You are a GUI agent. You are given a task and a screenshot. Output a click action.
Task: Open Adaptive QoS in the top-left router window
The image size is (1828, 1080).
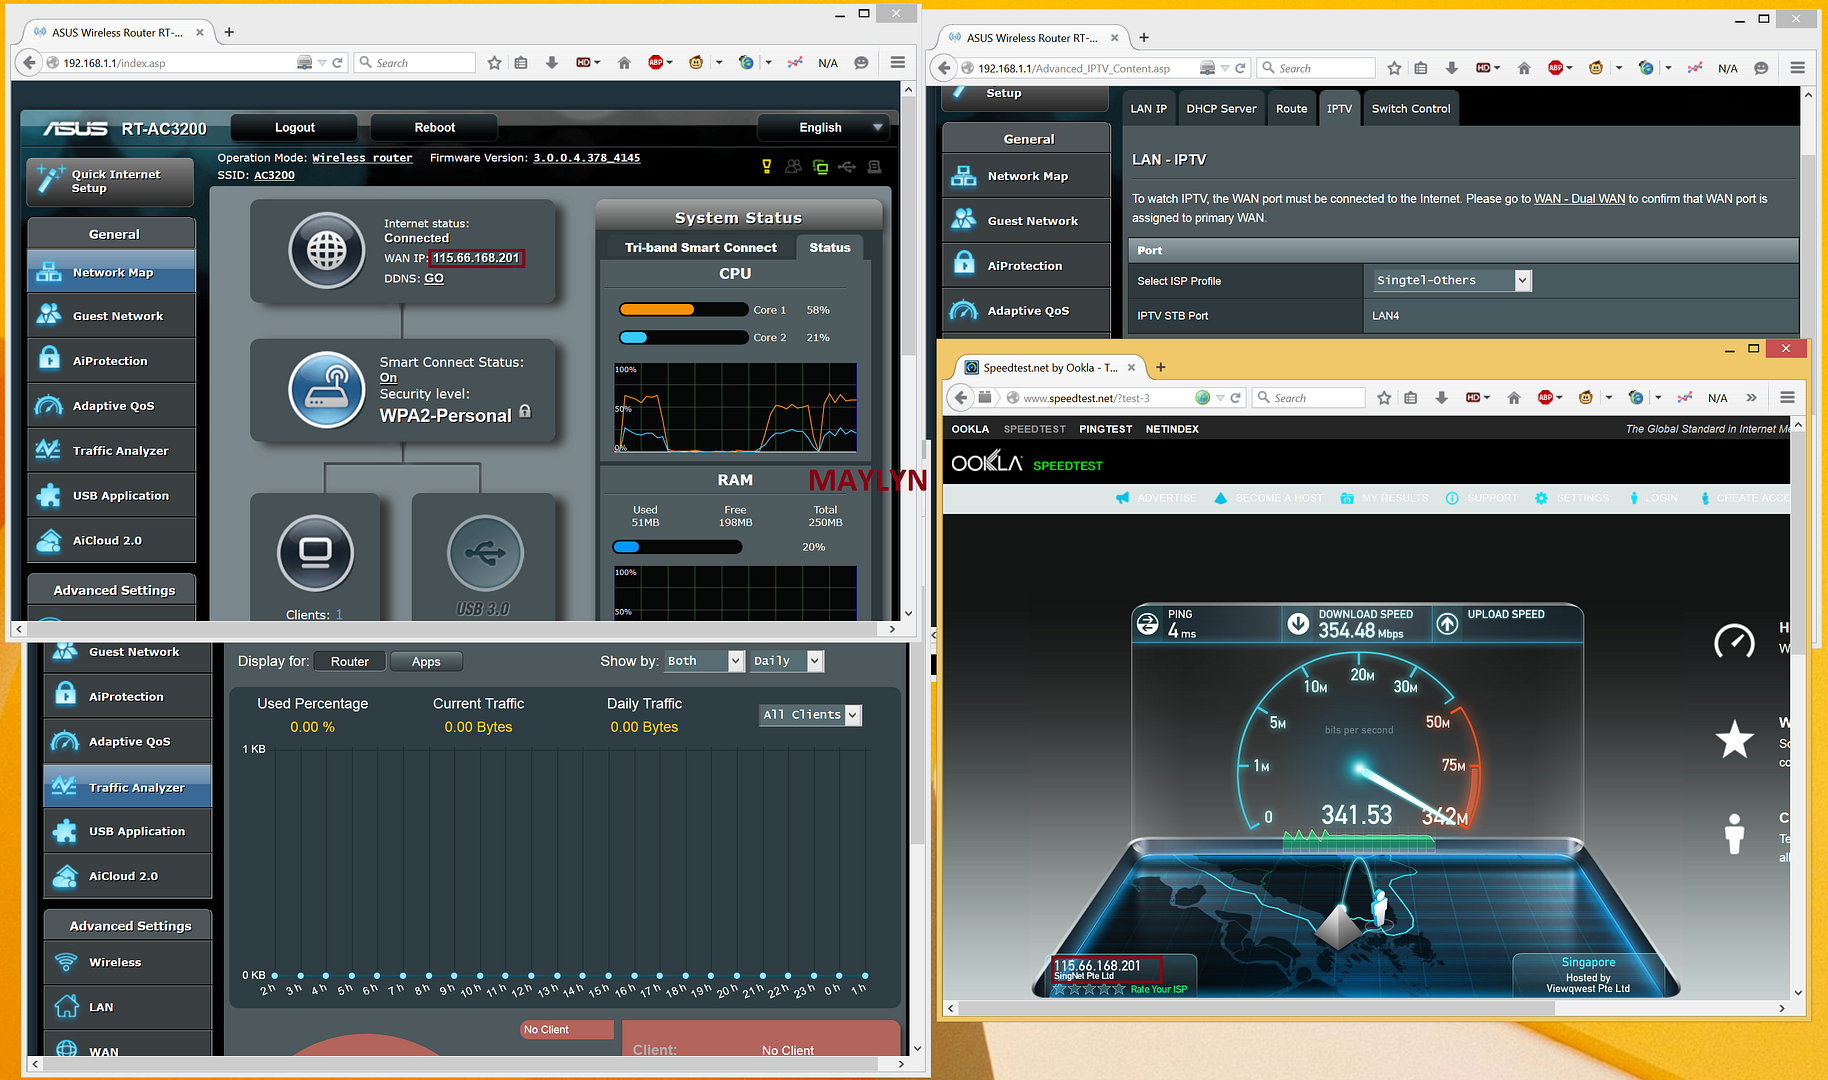point(111,406)
